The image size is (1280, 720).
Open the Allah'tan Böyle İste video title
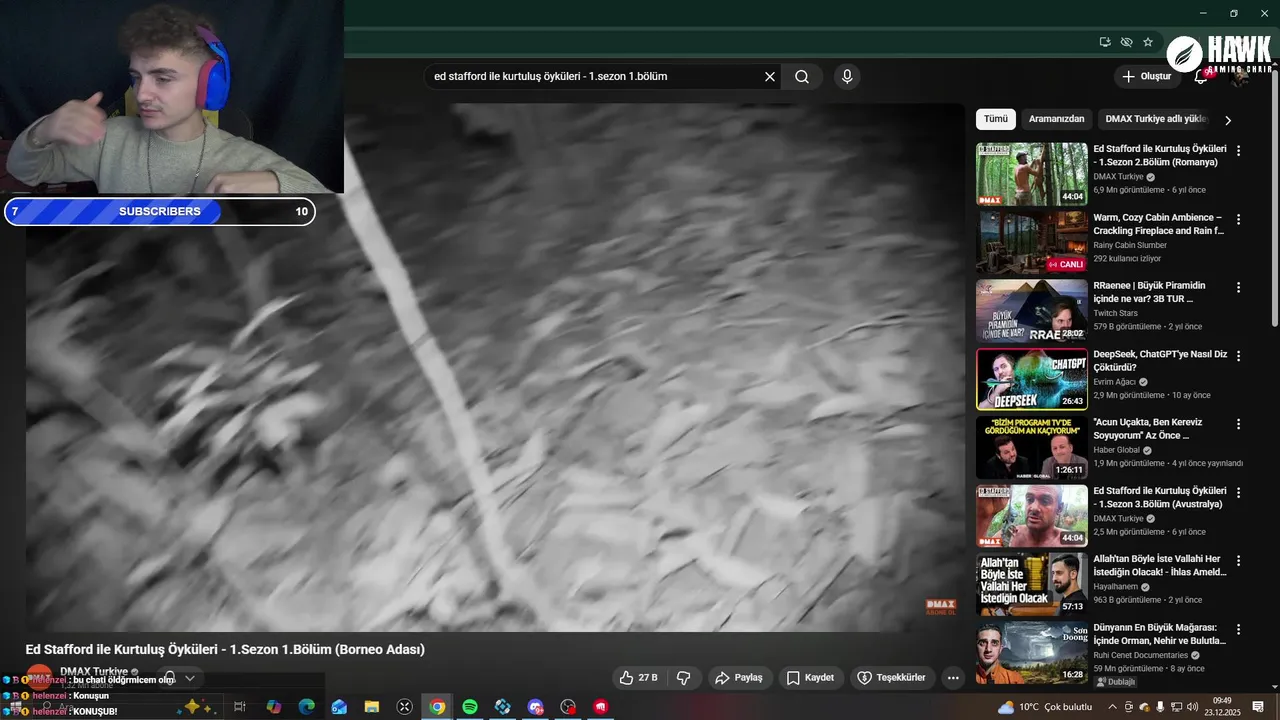click(x=1160, y=565)
